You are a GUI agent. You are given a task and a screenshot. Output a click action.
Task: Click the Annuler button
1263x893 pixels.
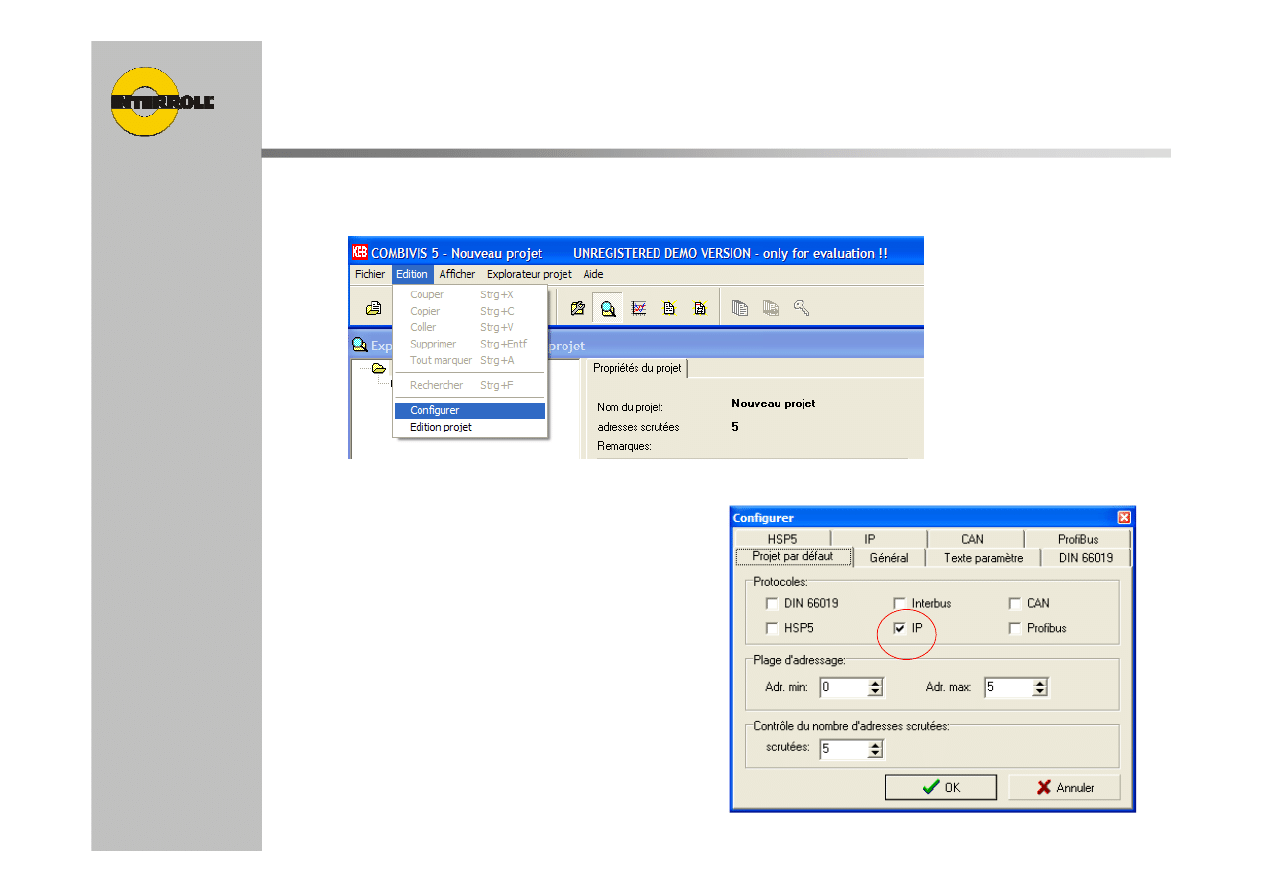tap(1064, 787)
